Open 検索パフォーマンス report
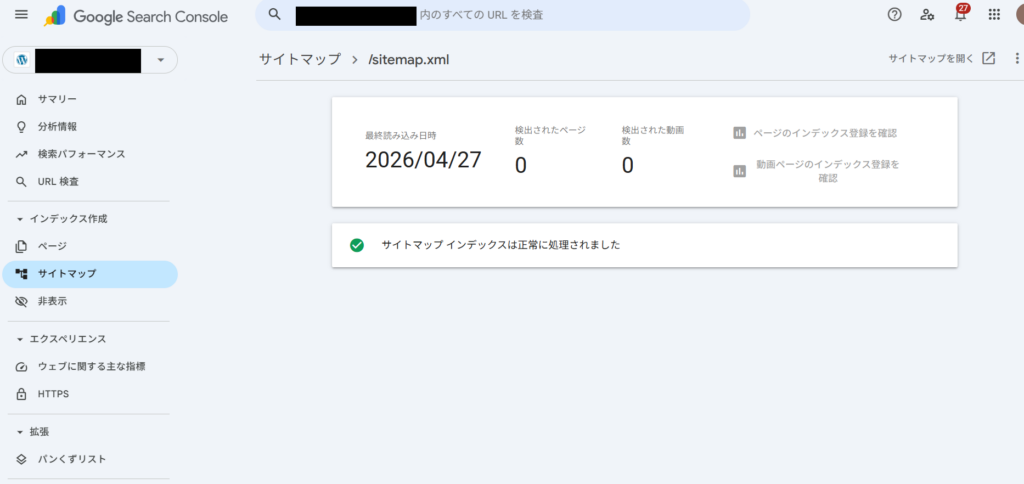The height and width of the screenshot is (484, 1024). pyautogui.click(x=81, y=154)
